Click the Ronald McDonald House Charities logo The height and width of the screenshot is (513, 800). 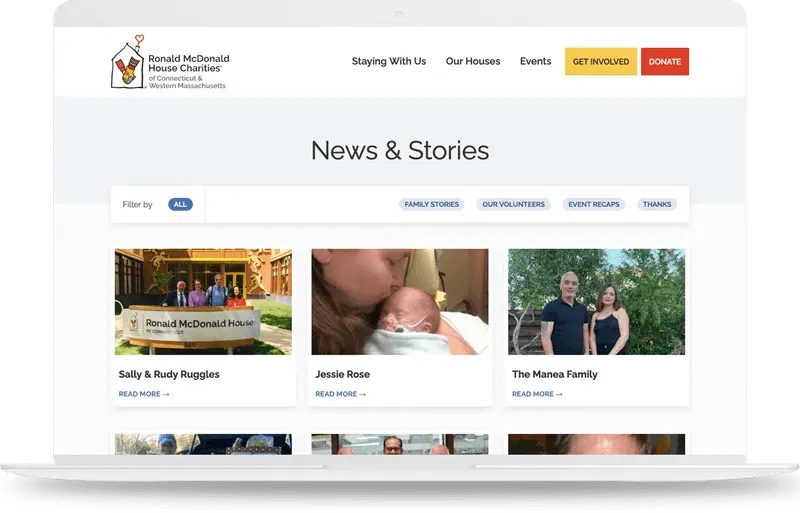click(x=170, y=62)
